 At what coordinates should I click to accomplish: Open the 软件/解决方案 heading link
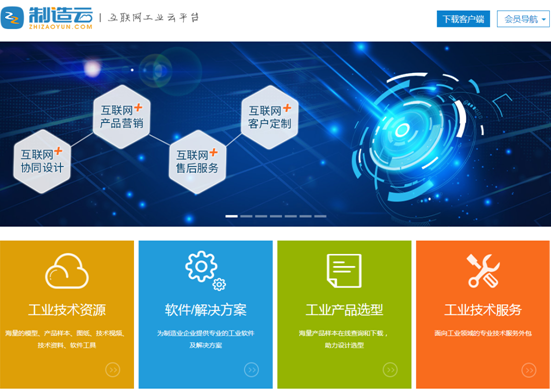click(x=206, y=310)
